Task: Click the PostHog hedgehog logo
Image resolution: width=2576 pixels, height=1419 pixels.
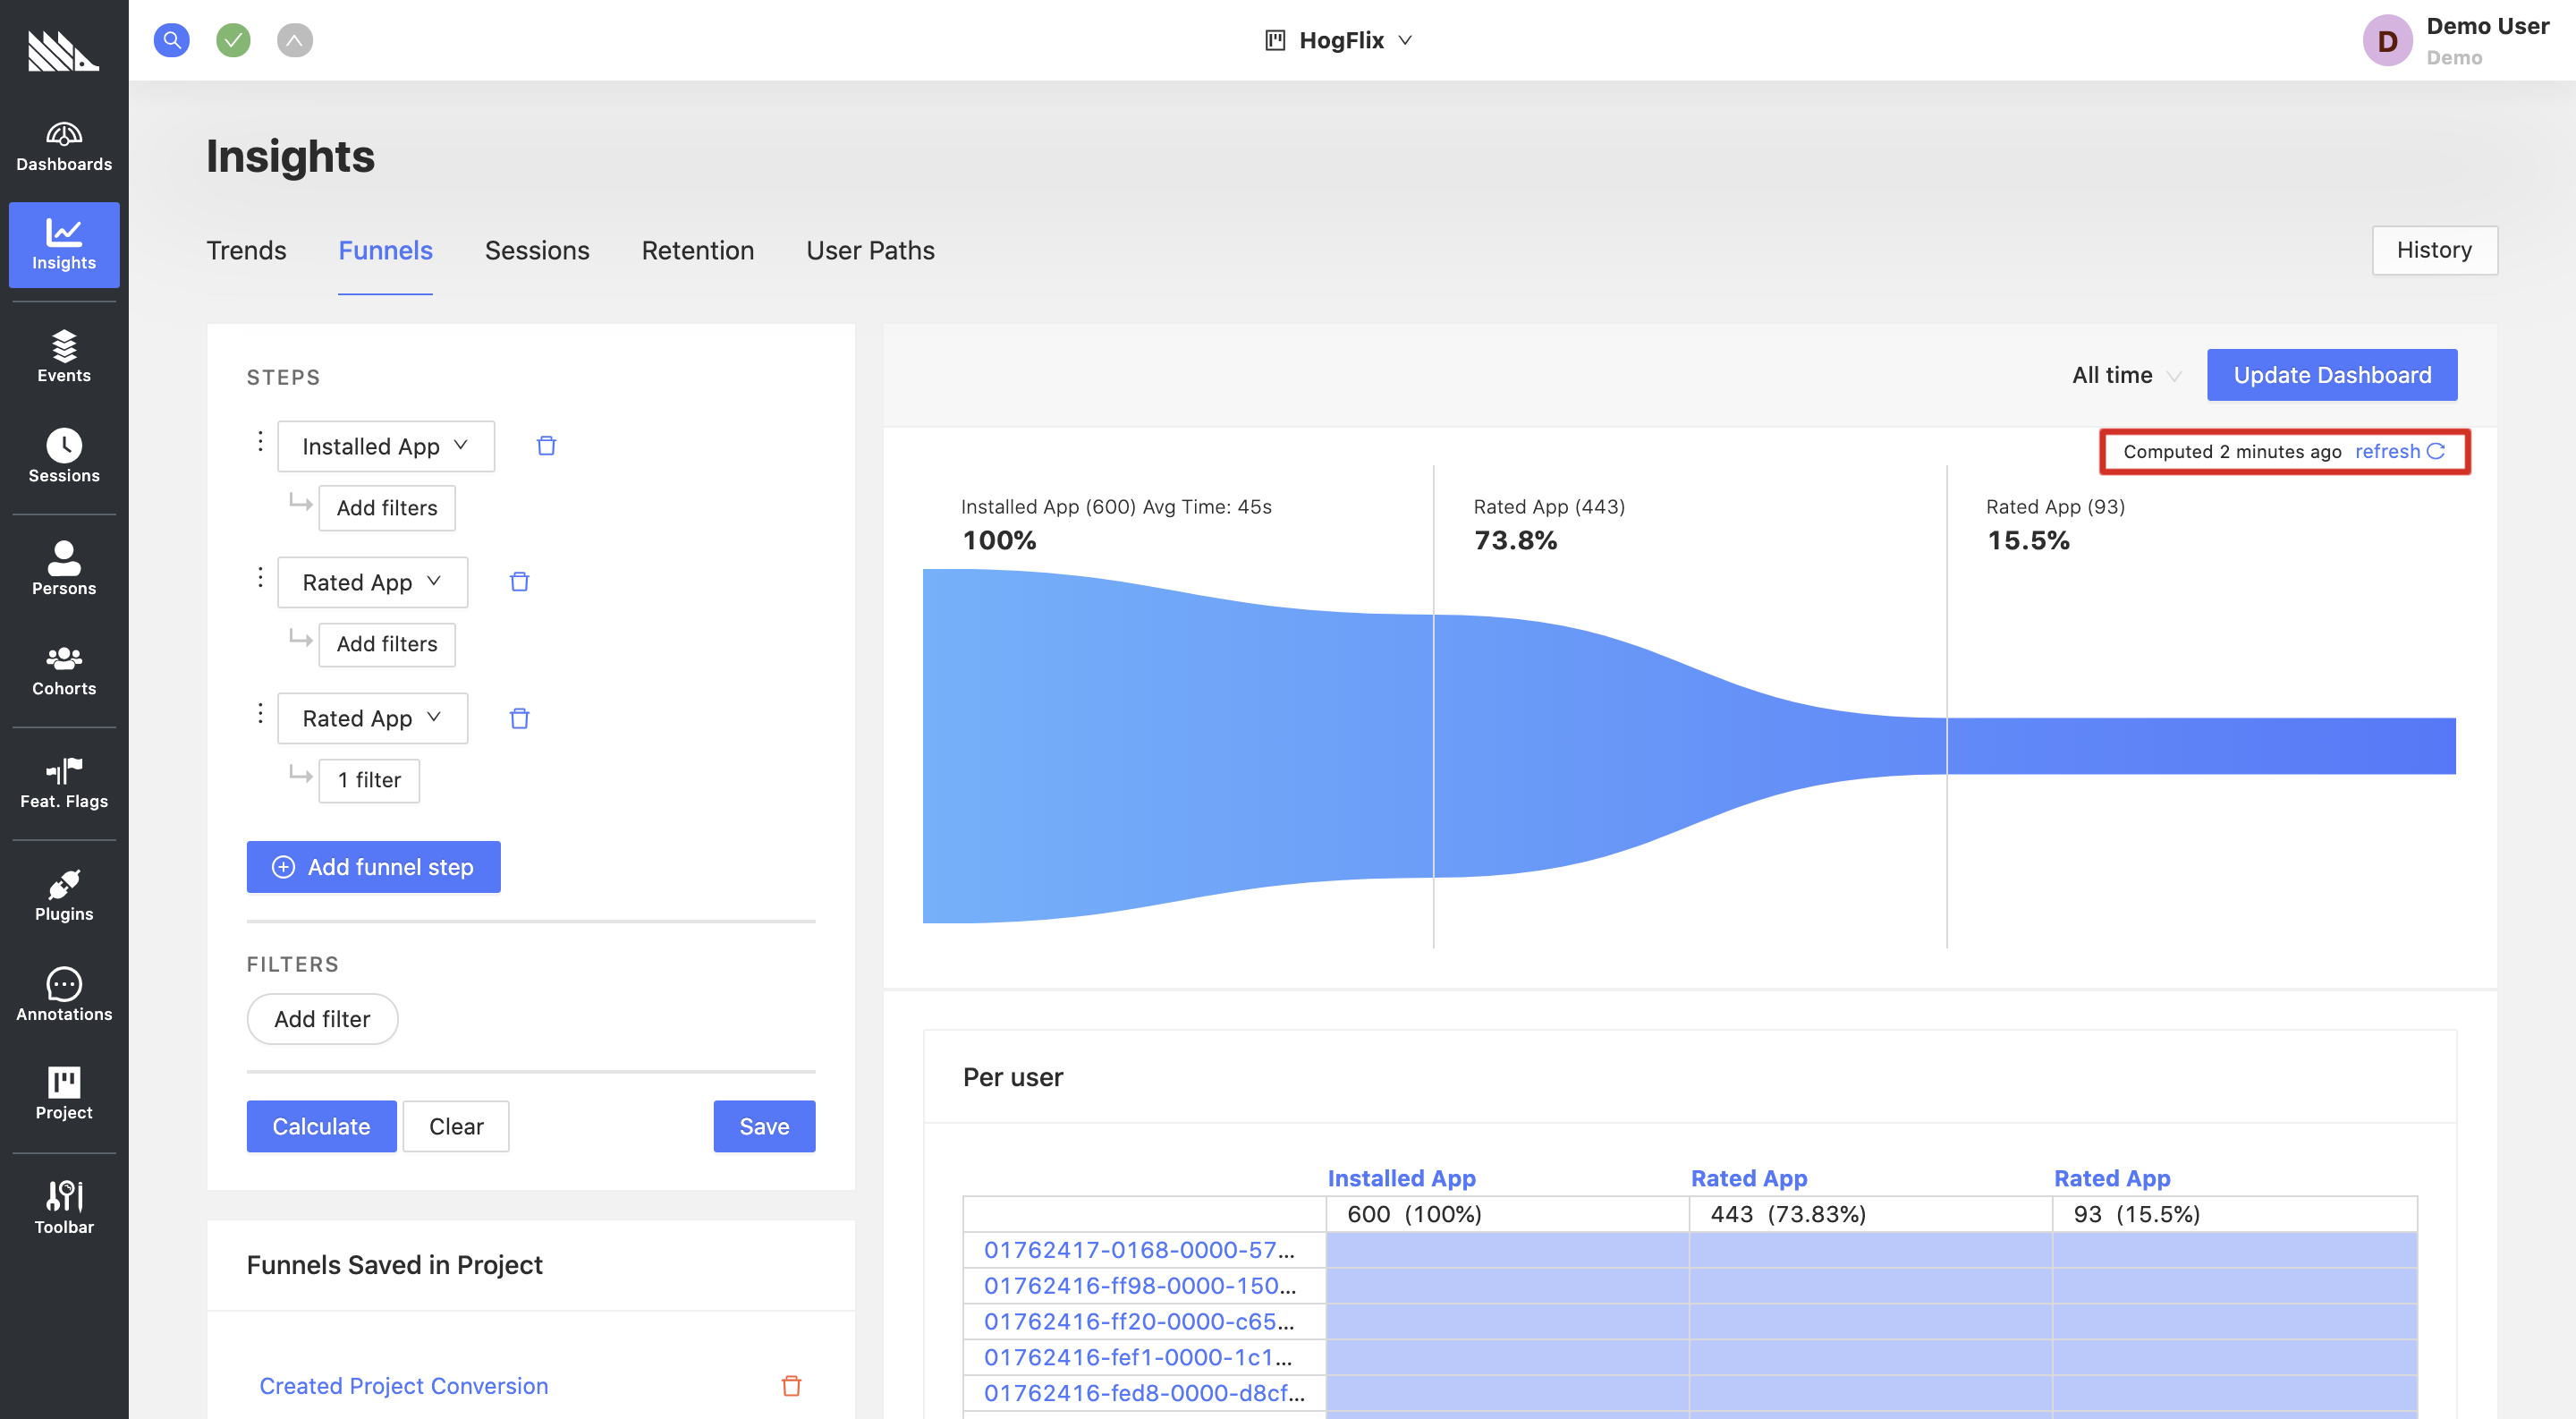Action: click(63, 50)
